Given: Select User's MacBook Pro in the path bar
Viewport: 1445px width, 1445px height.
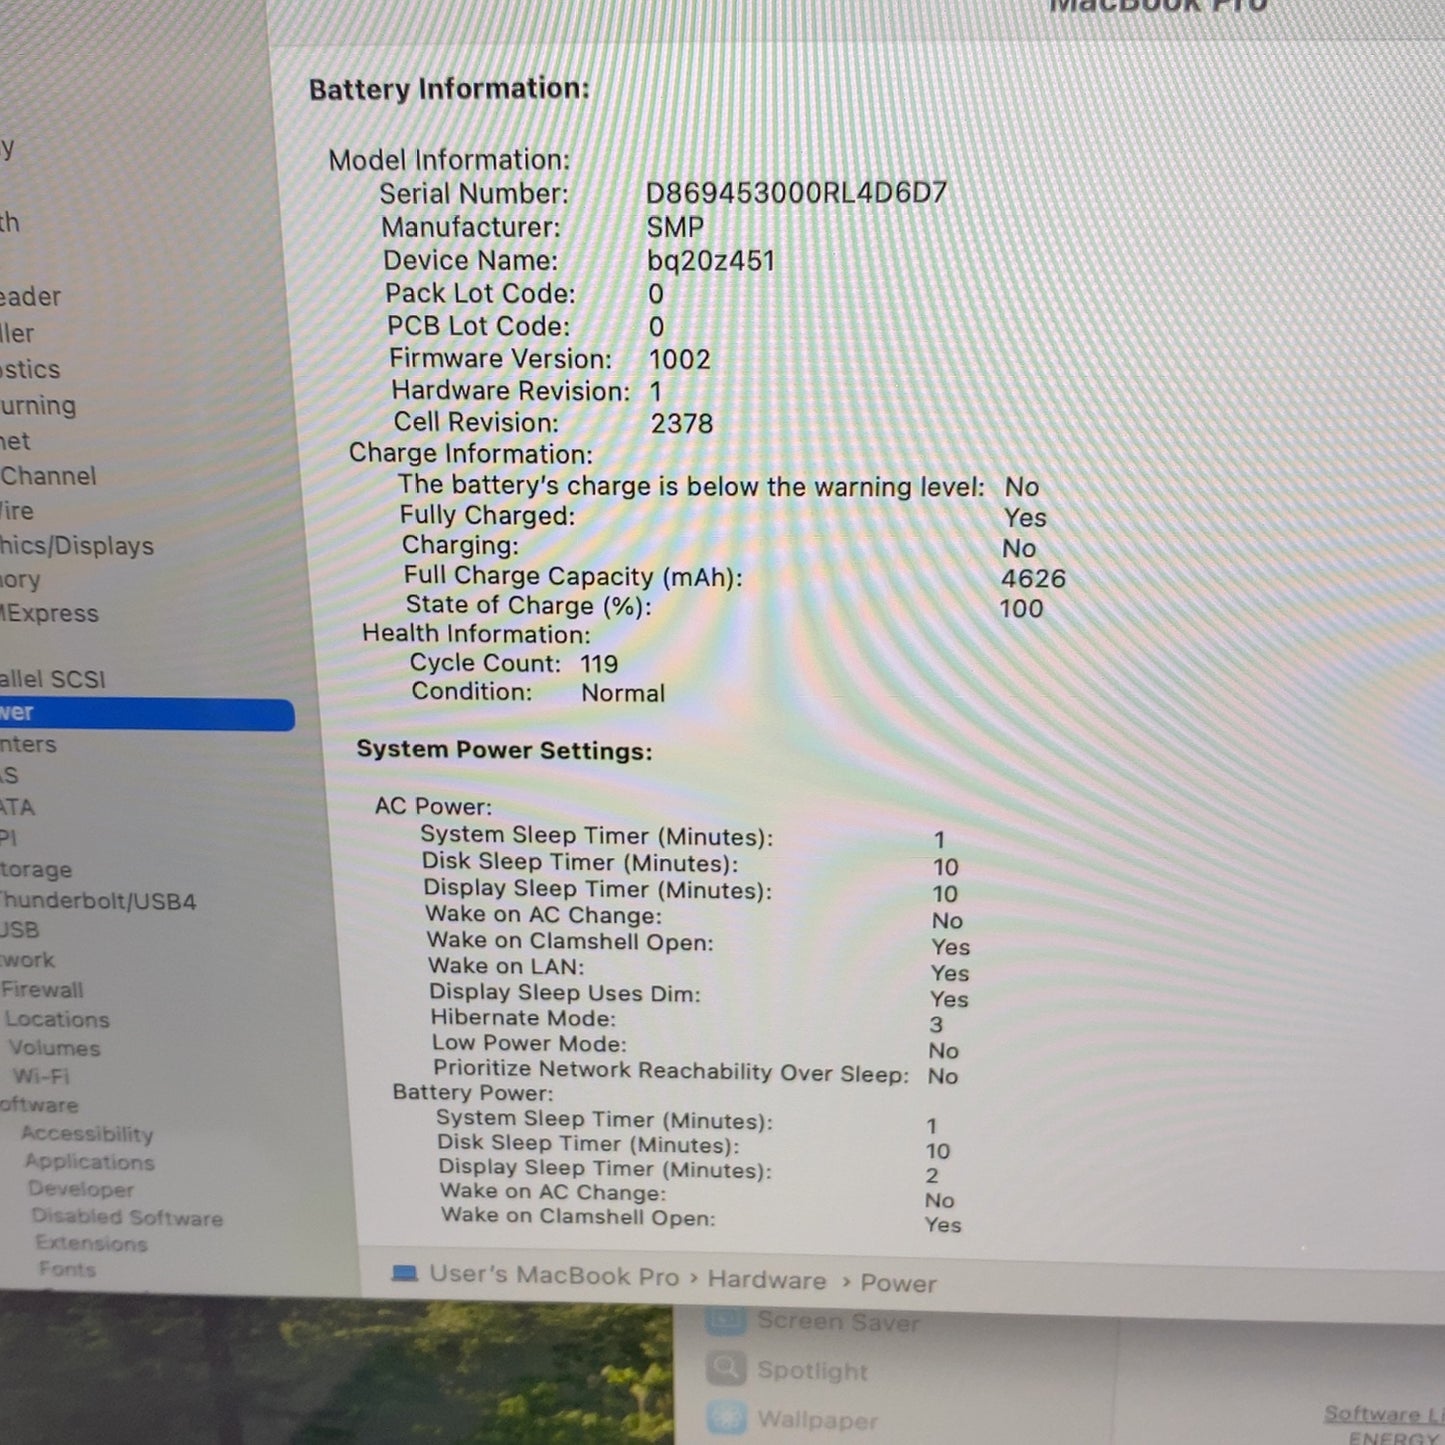Looking at the screenshot, I should point(554,1275).
